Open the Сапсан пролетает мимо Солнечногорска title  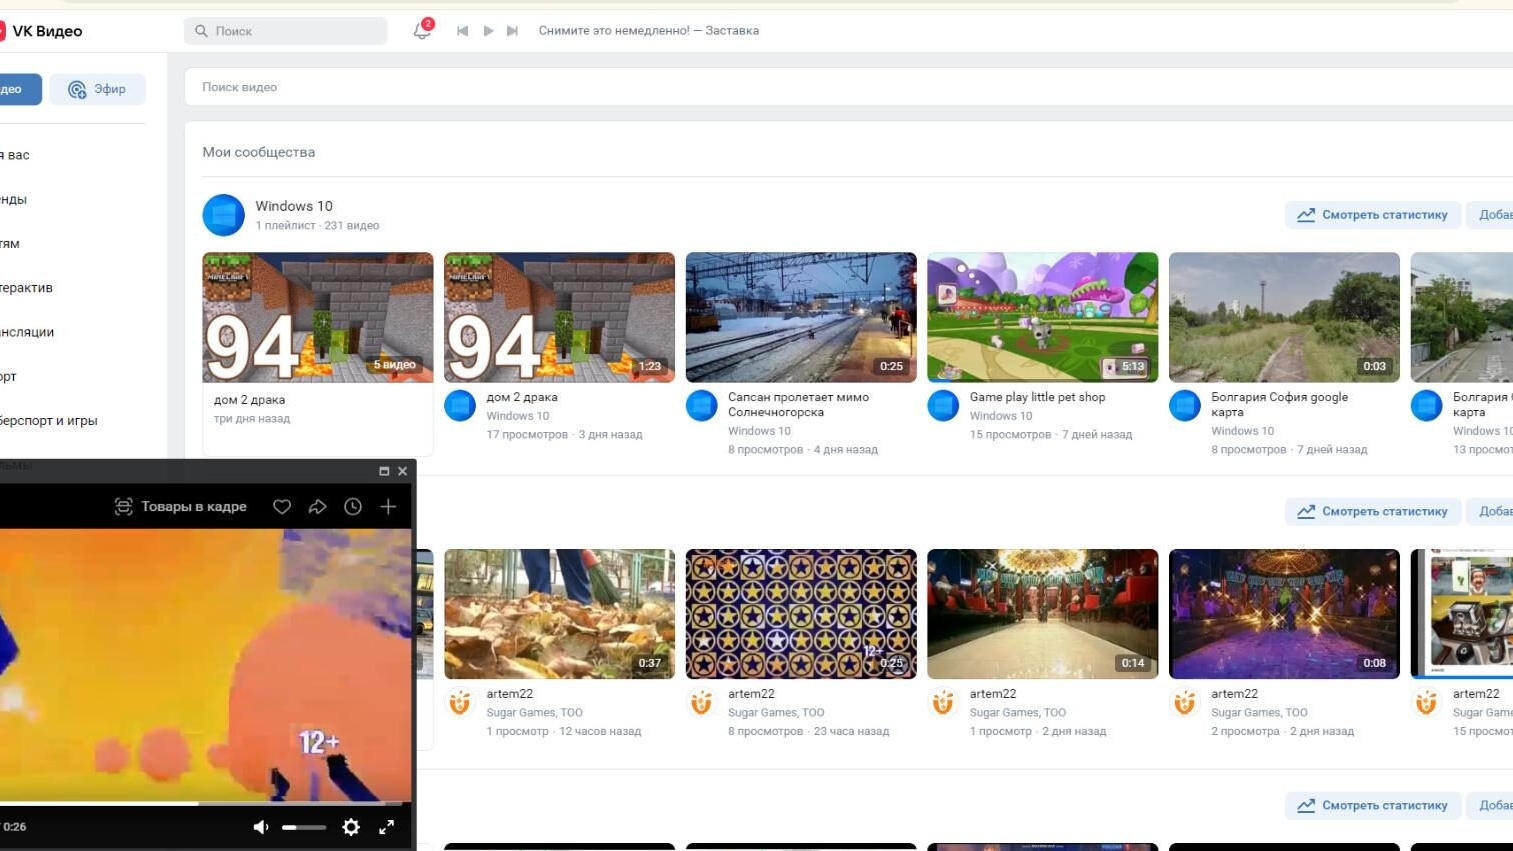pyautogui.click(x=798, y=404)
